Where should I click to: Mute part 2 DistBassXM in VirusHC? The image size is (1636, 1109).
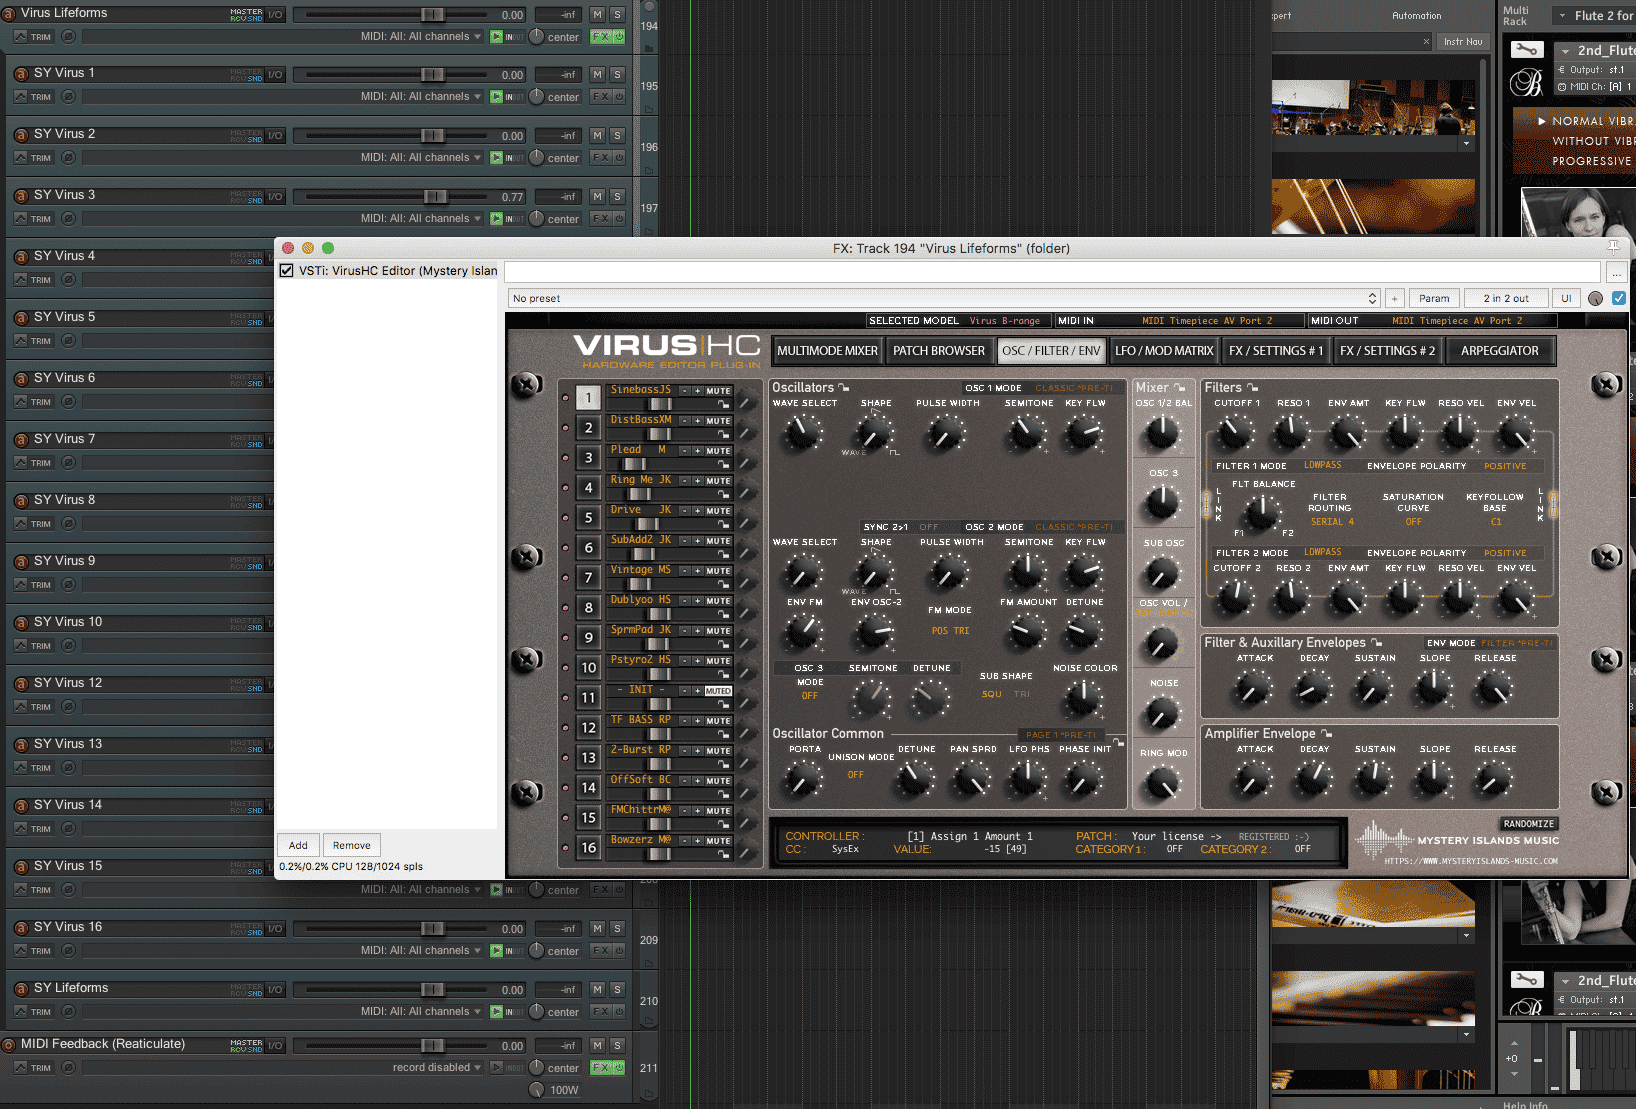pos(718,421)
